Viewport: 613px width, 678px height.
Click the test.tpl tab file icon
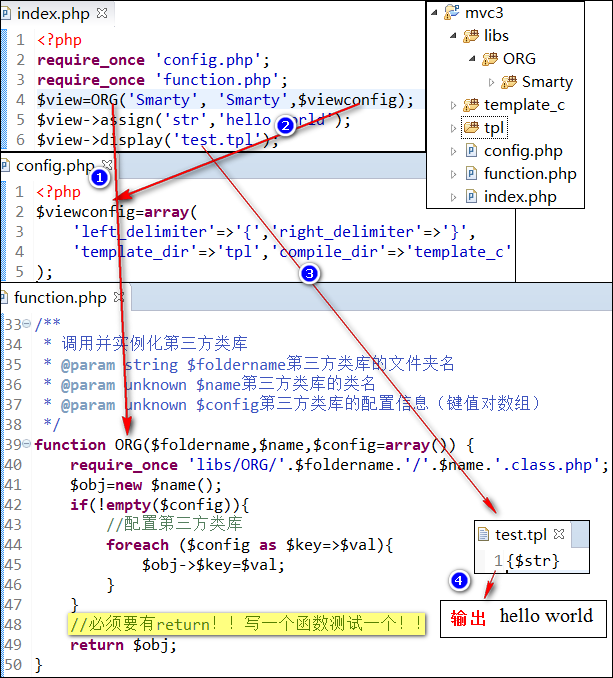pyautogui.click(x=483, y=534)
